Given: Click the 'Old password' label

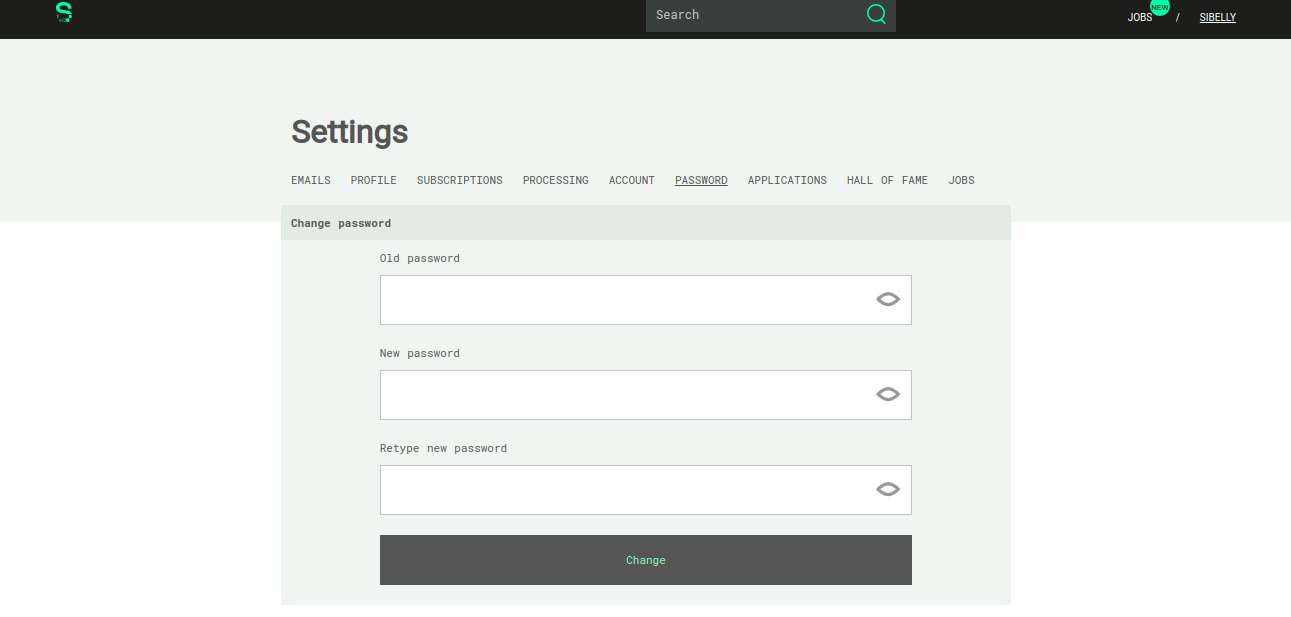Looking at the screenshot, I should [420, 258].
